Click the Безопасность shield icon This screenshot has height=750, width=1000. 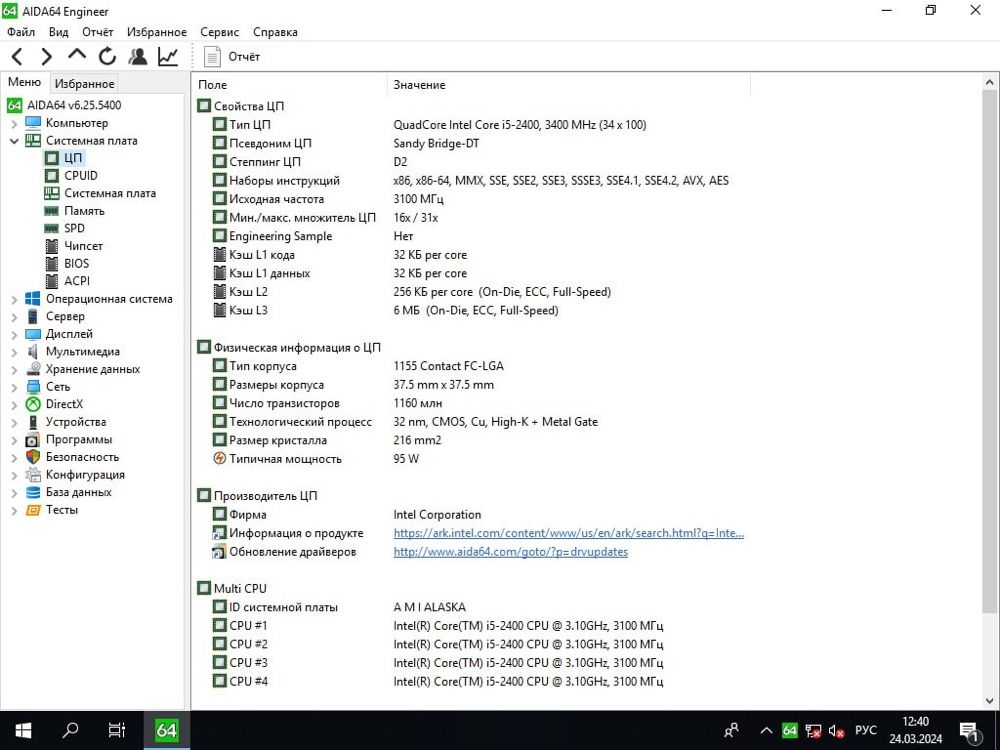coord(33,457)
